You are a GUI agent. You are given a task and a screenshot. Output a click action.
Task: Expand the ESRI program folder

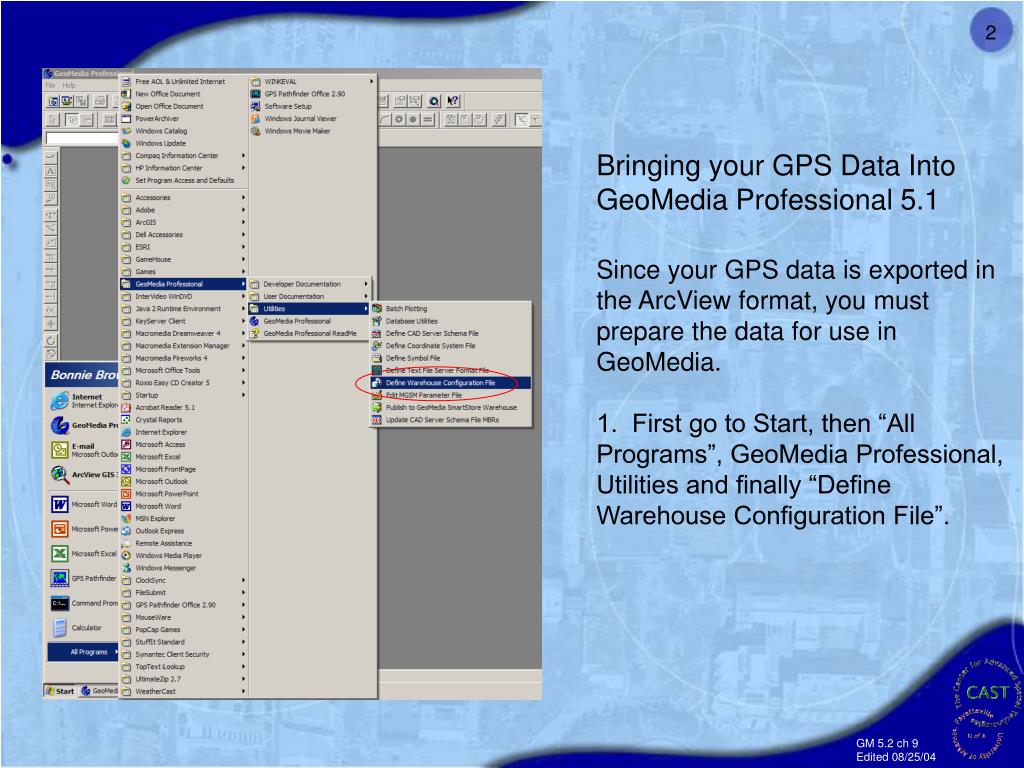[x=184, y=247]
